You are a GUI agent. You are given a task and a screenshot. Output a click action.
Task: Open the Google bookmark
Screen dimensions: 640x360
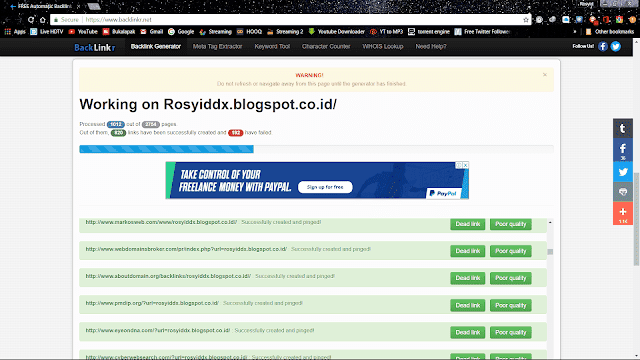(181, 31)
